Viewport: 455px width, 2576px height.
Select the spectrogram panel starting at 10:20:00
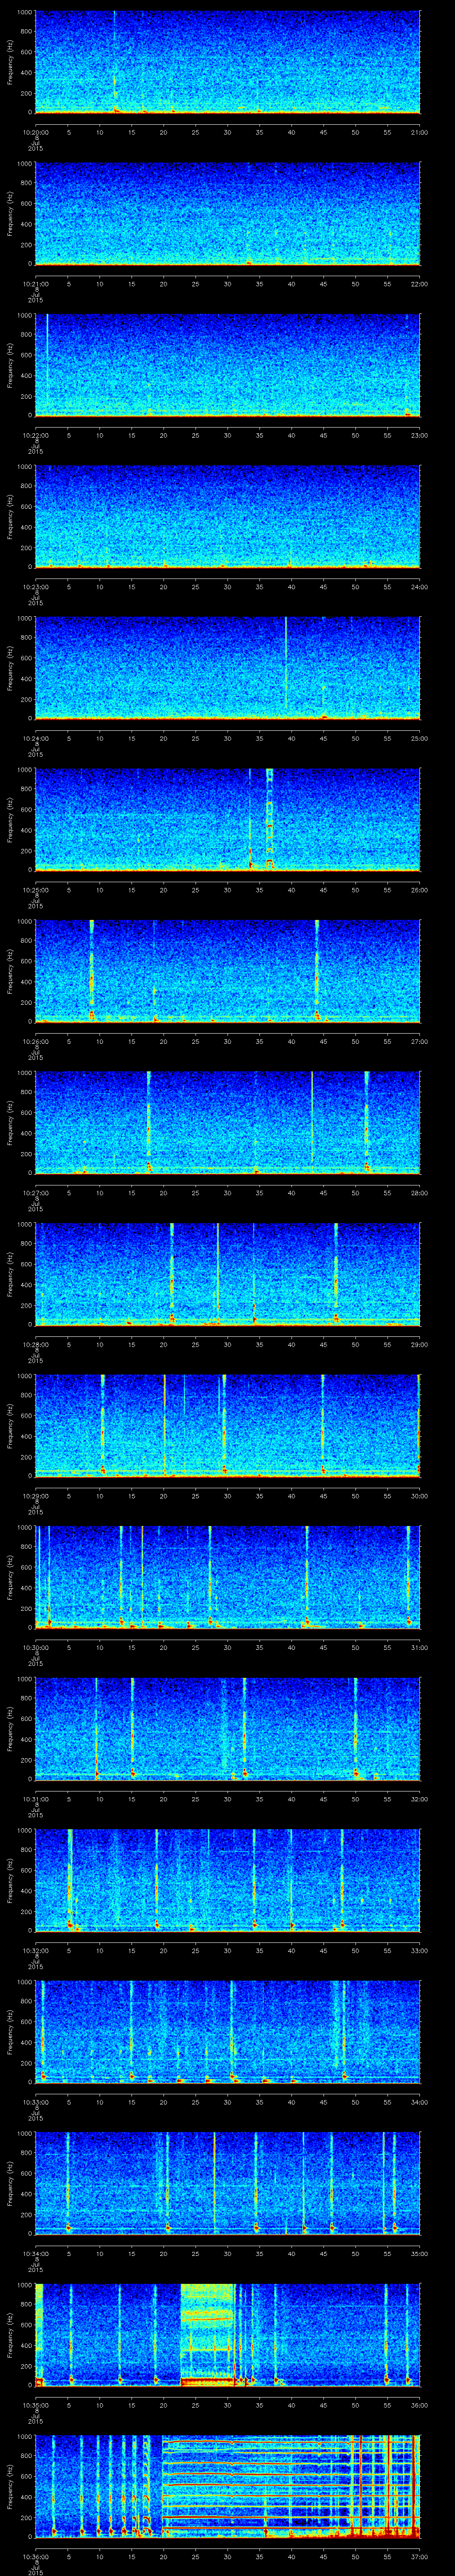[x=227, y=62]
